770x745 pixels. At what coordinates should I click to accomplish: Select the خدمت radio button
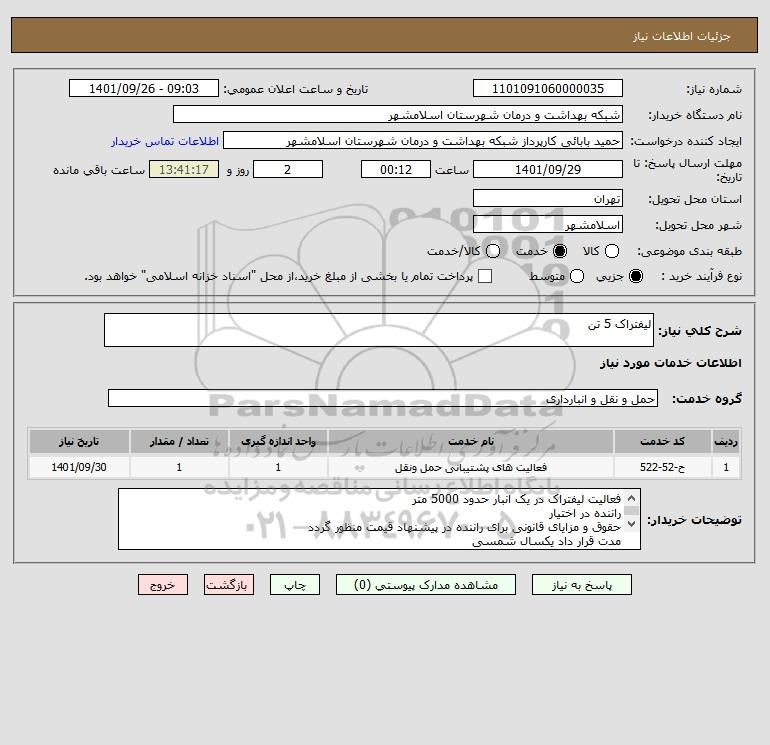click(559, 251)
